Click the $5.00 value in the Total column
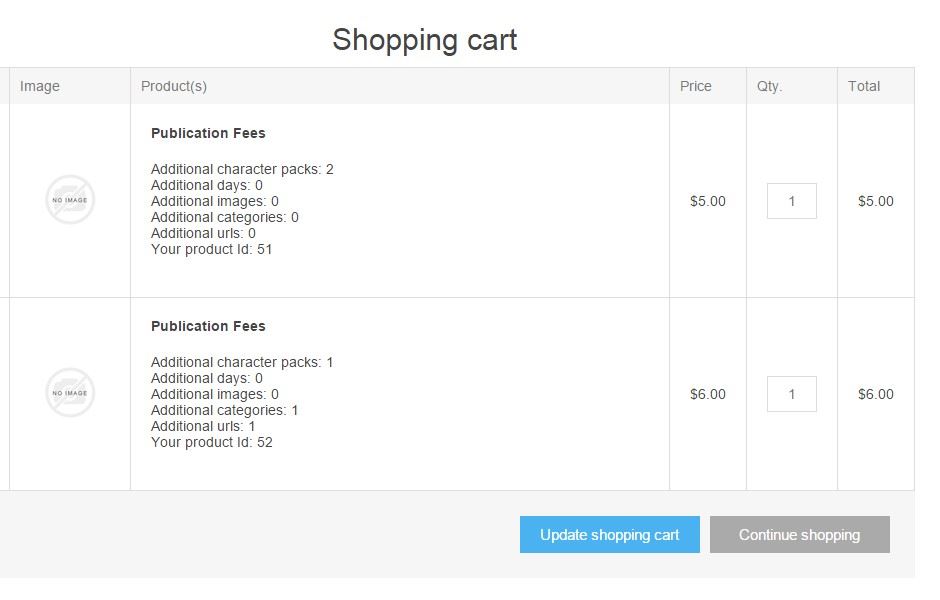Image resolution: width=940 pixels, height=600 pixels. click(x=875, y=201)
